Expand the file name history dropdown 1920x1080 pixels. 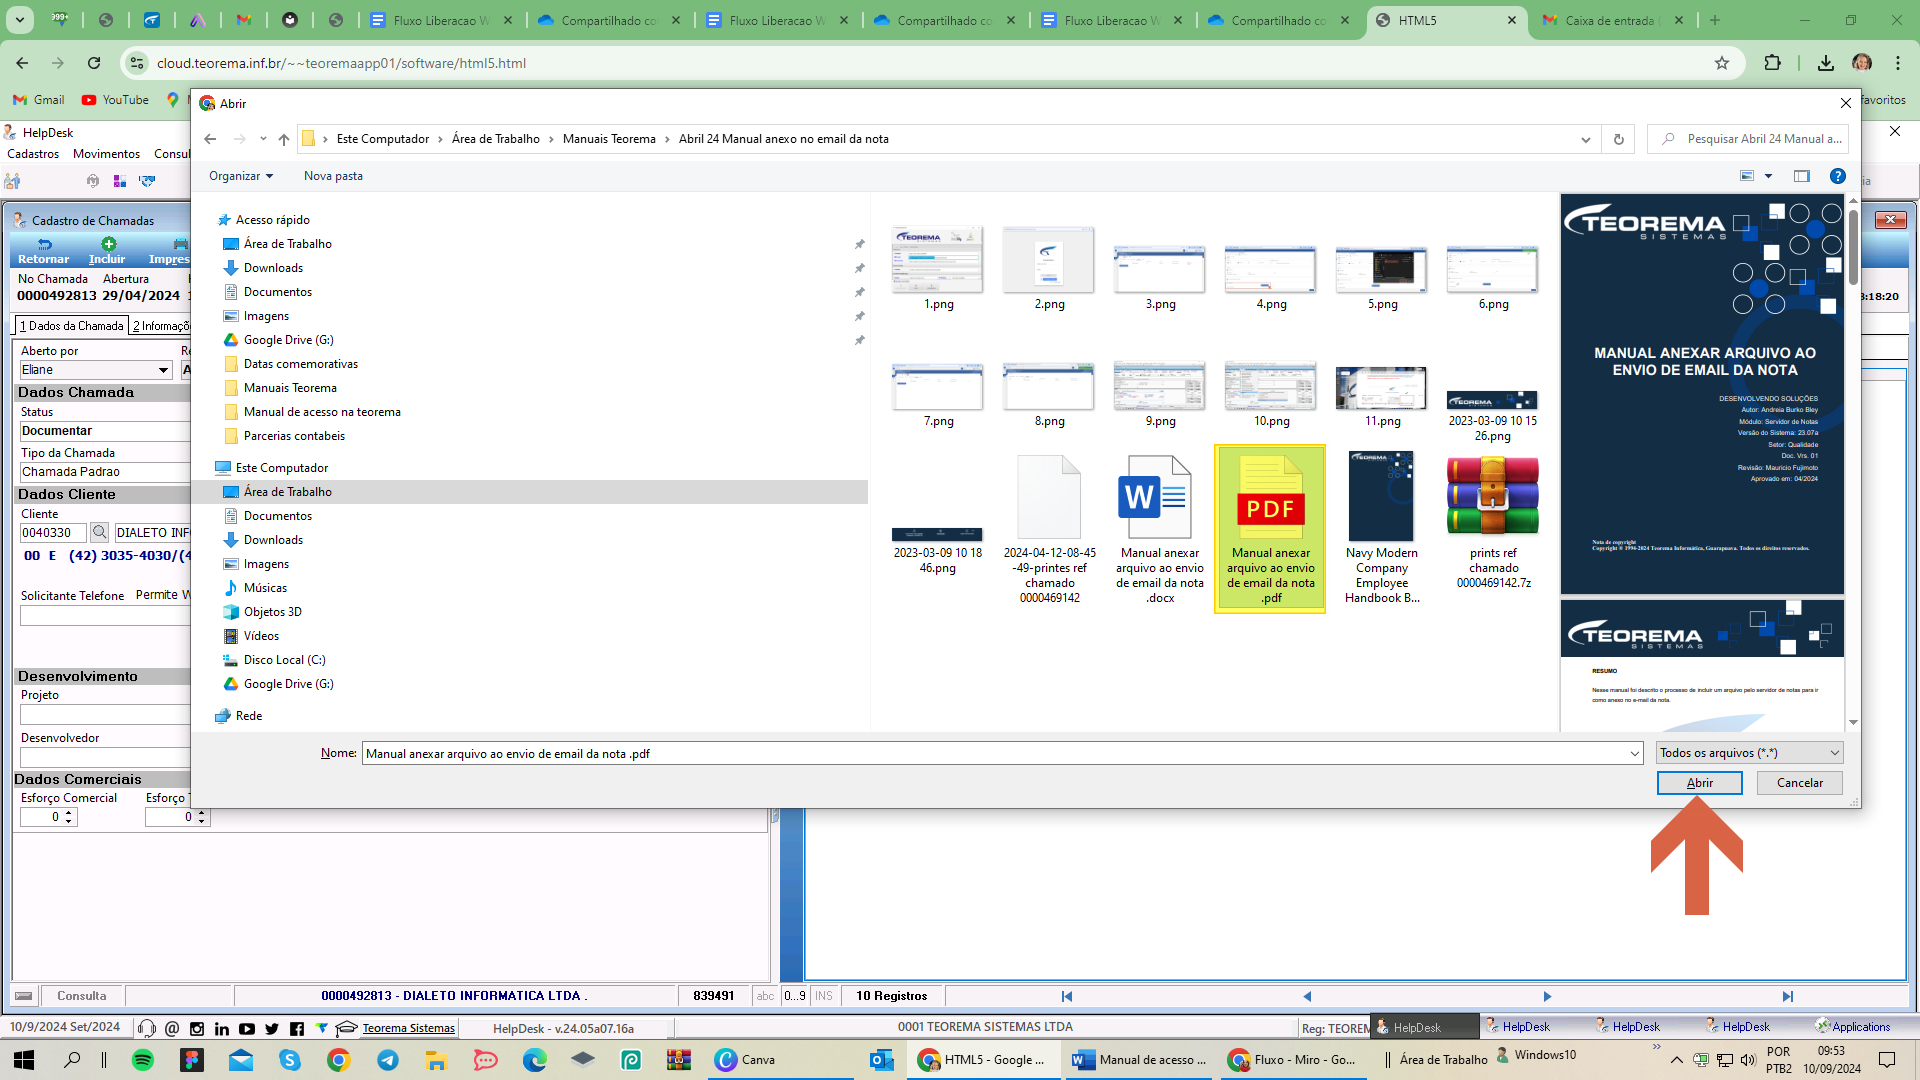(1635, 753)
